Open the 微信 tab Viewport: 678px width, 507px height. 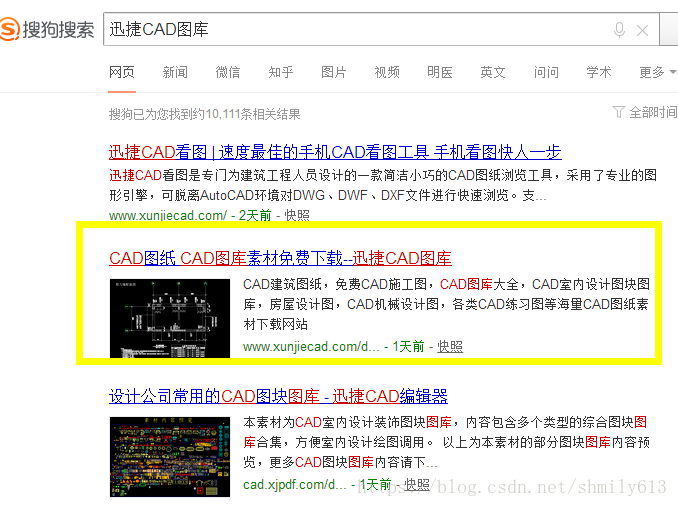point(228,72)
